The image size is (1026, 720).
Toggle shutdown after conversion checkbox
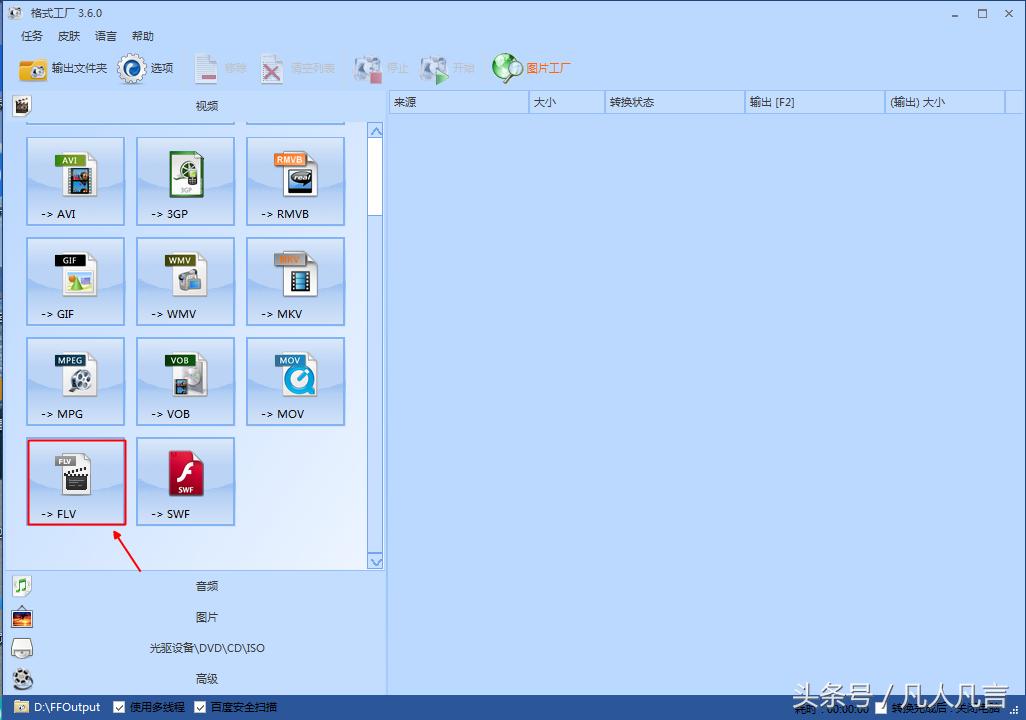pyautogui.click(x=881, y=708)
